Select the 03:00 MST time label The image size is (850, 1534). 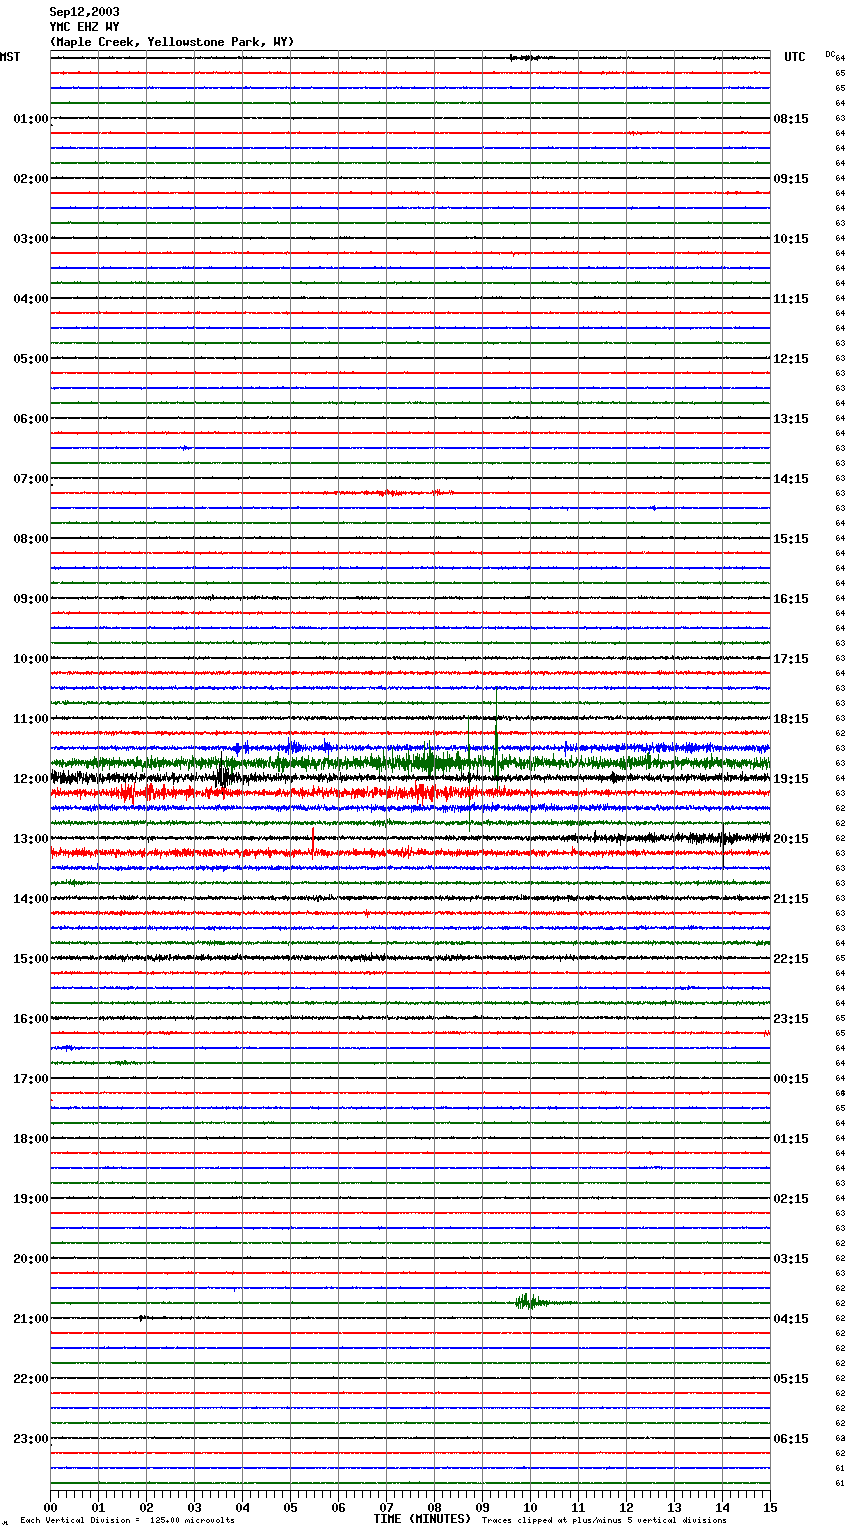[x=31, y=239]
